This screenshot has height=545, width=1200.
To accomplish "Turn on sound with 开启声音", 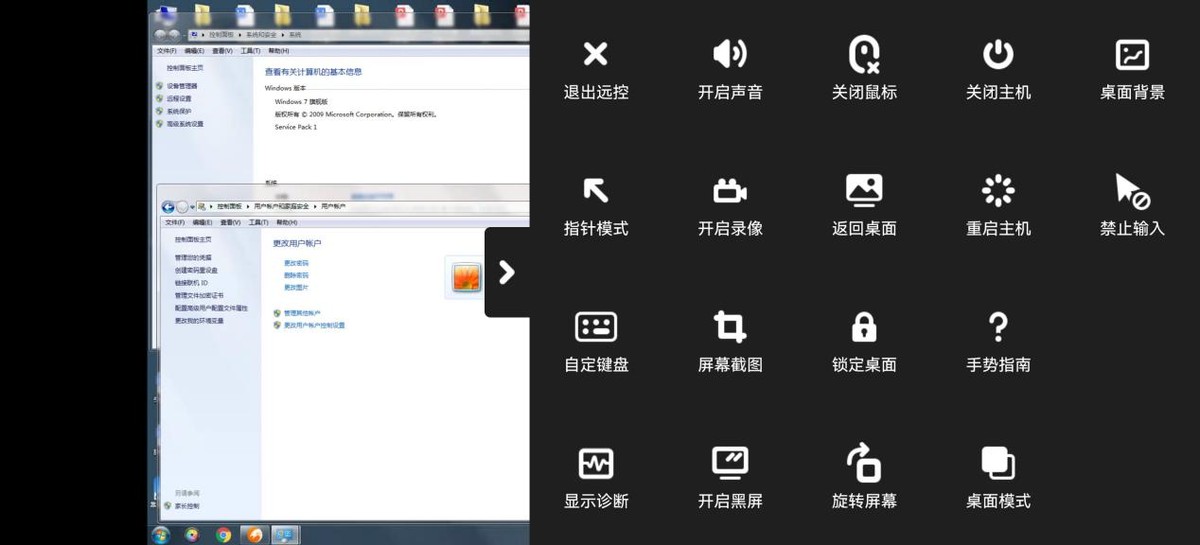I will pyautogui.click(x=730, y=71).
